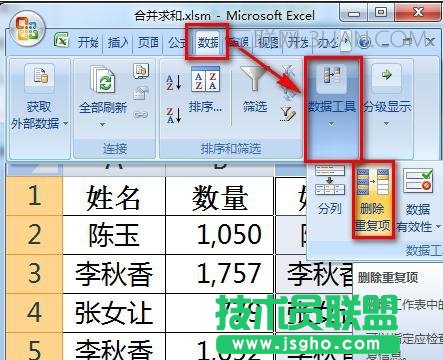This screenshot has width=443, height=360.
Task: Select row header 1
Action: [x=34, y=196]
